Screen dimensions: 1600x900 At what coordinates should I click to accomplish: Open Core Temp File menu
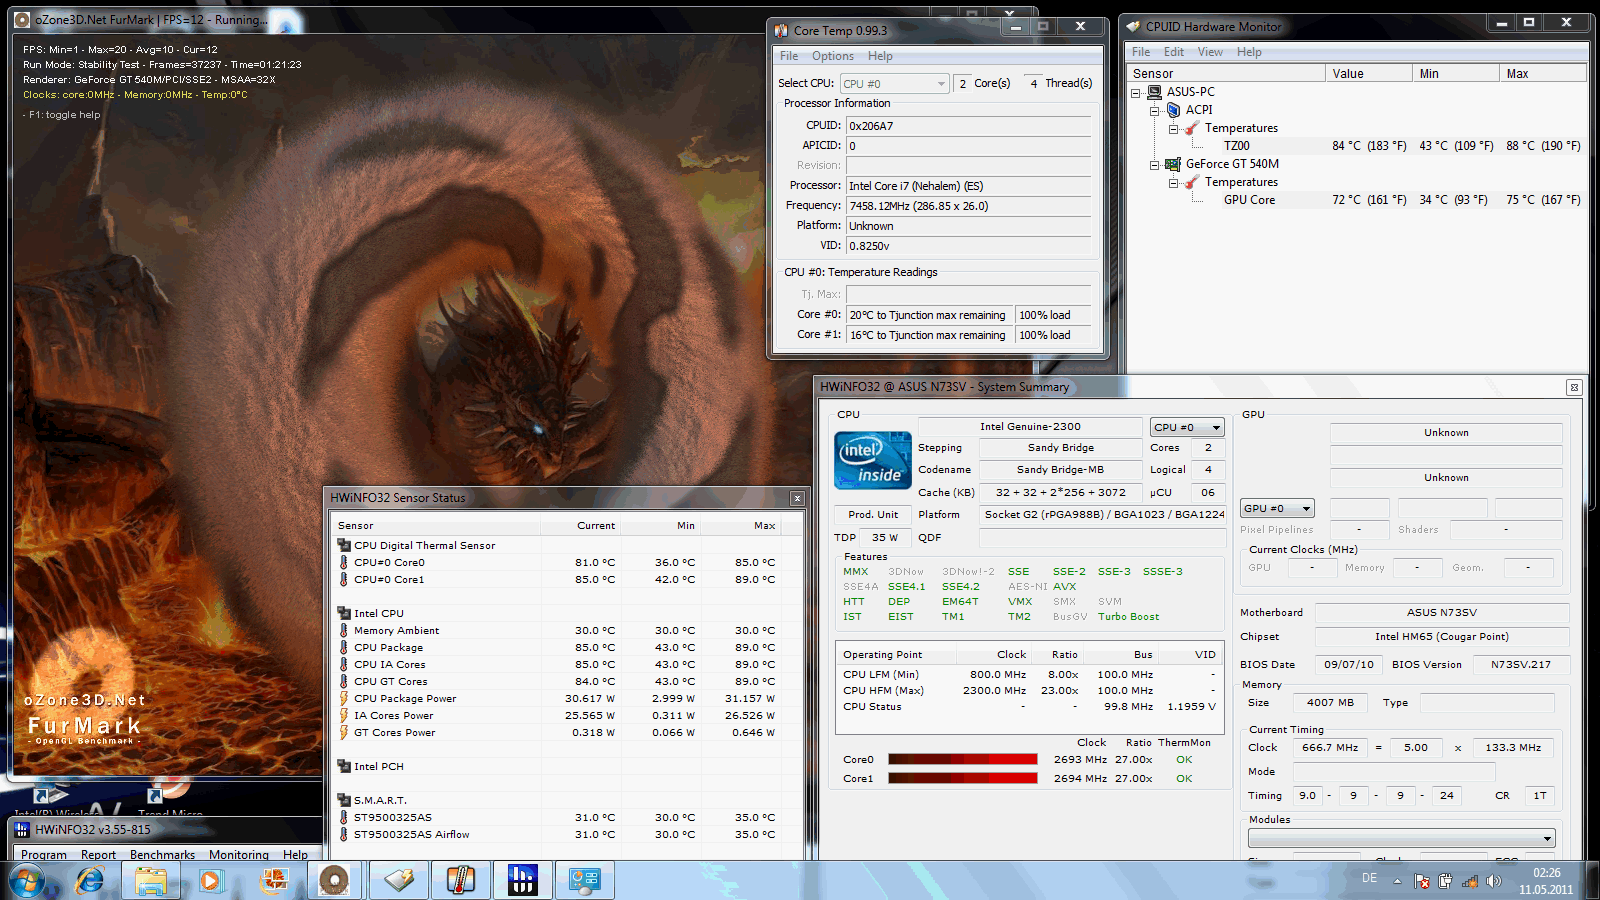(789, 56)
